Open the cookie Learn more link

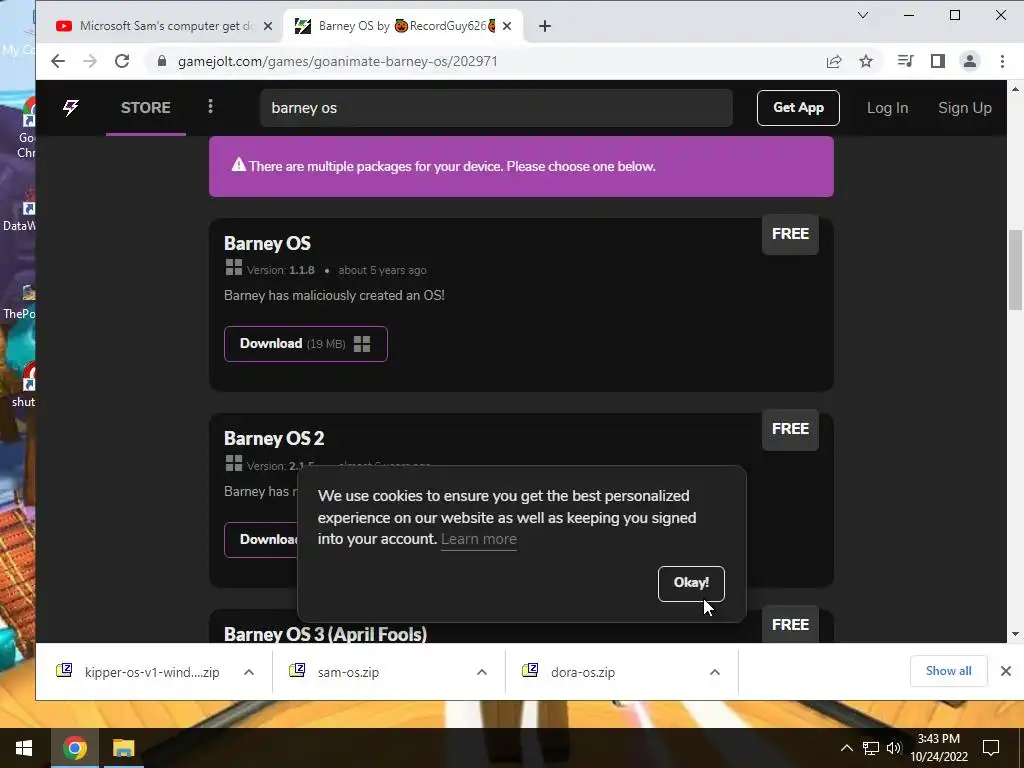tap(479, 539)
